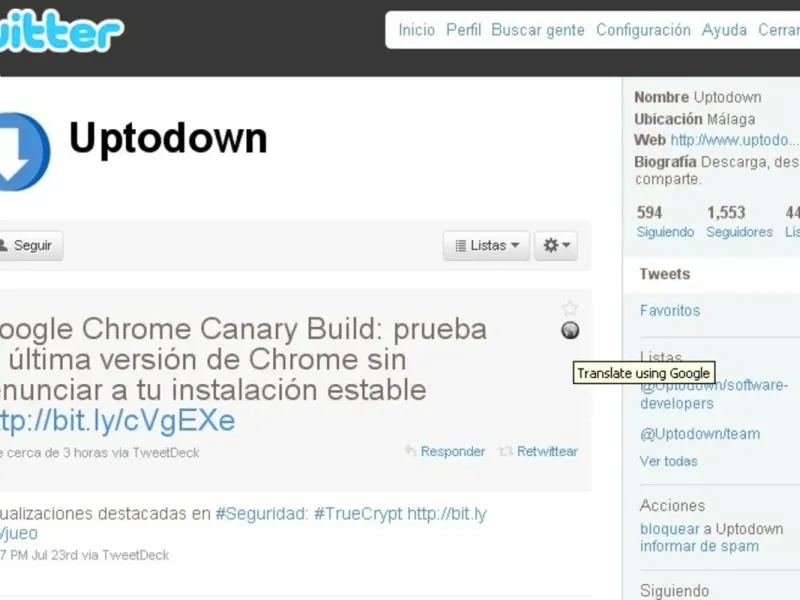Retweet the Chrome Canary tweet
The width and height of the screenshot is (800, 600).
(539, 452)
